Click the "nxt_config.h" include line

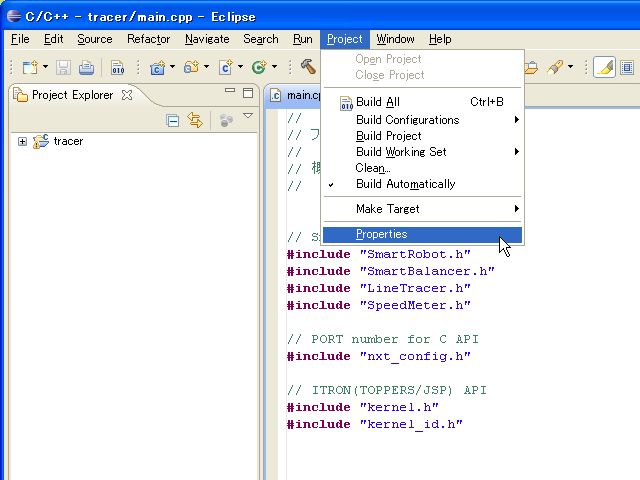[x=379, y=356]
